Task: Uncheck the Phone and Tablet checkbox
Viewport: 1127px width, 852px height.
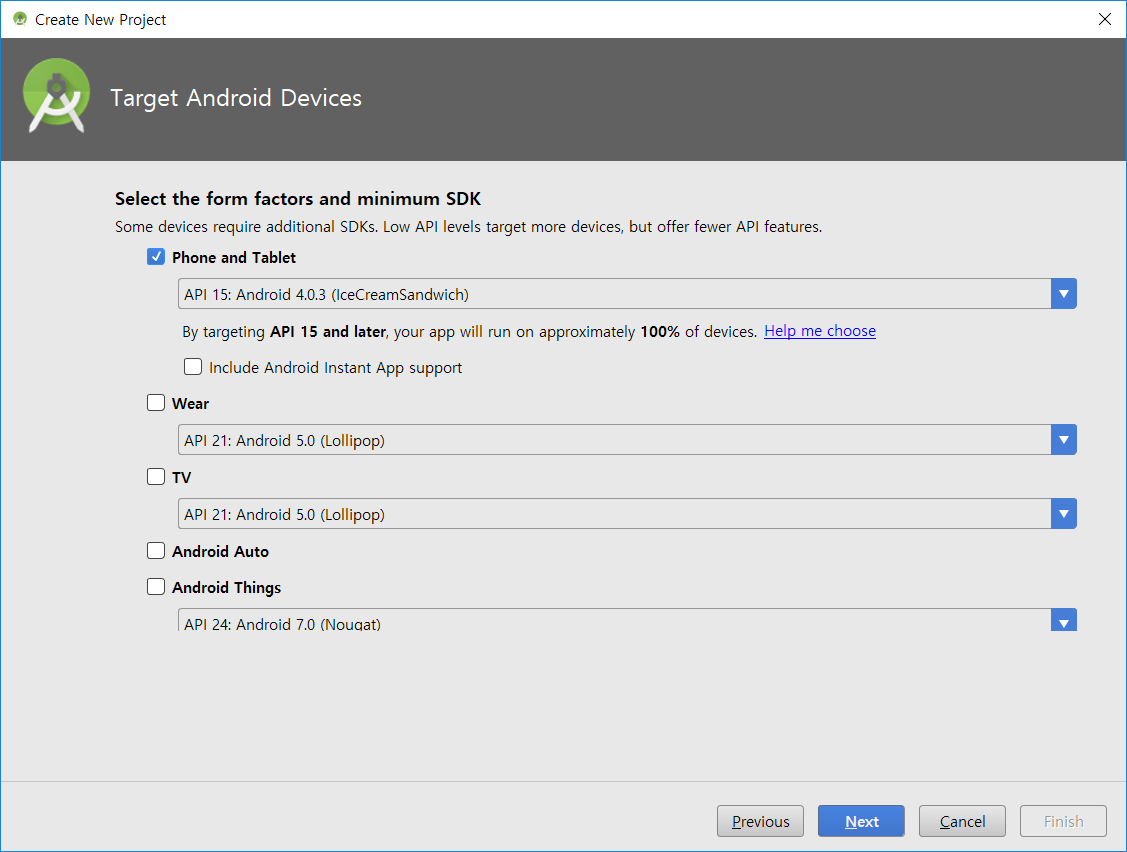Action: click(156, 257)
